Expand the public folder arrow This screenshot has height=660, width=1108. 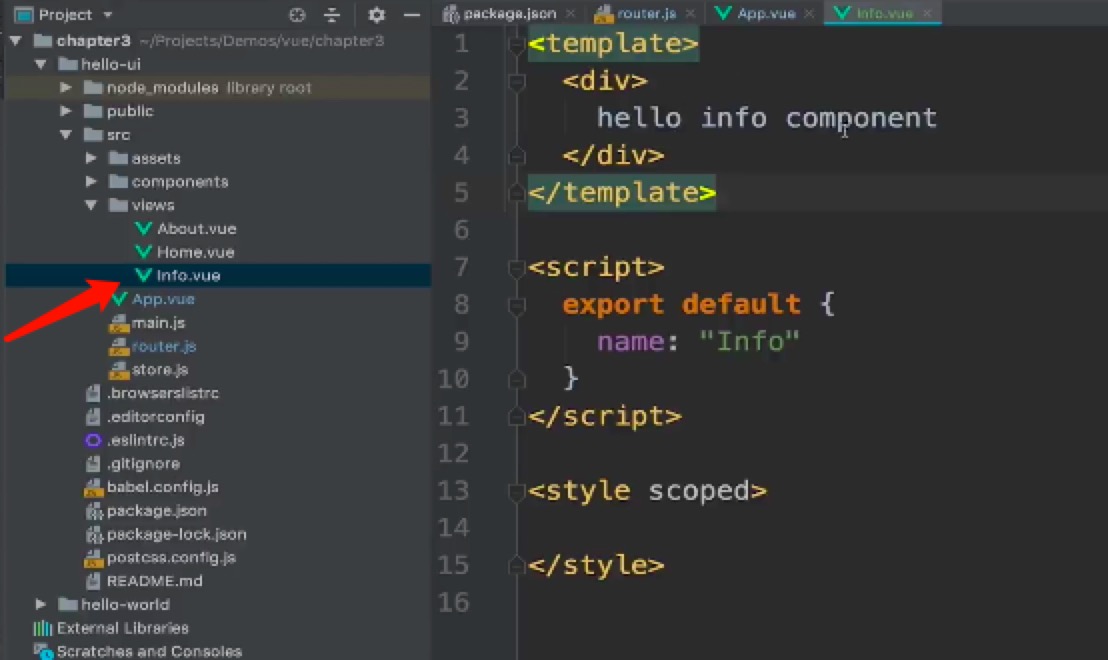click(x=66, y=111)
